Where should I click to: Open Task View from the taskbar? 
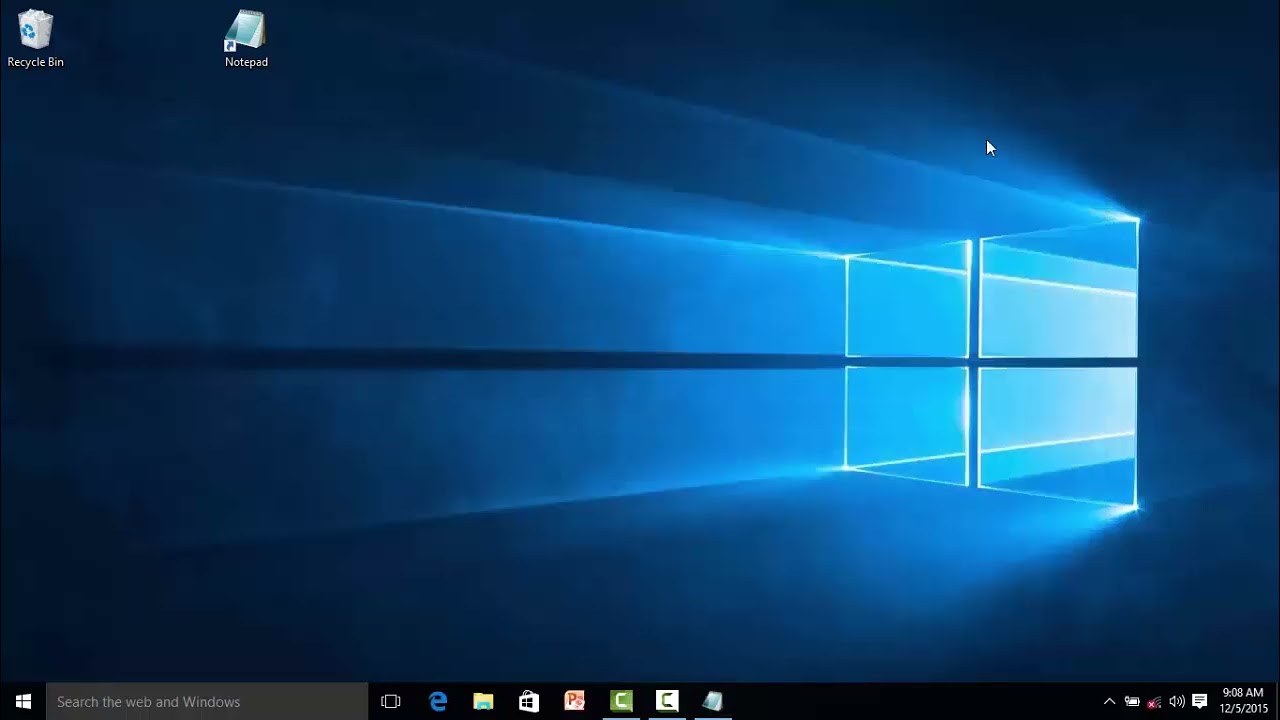point(391,701)
